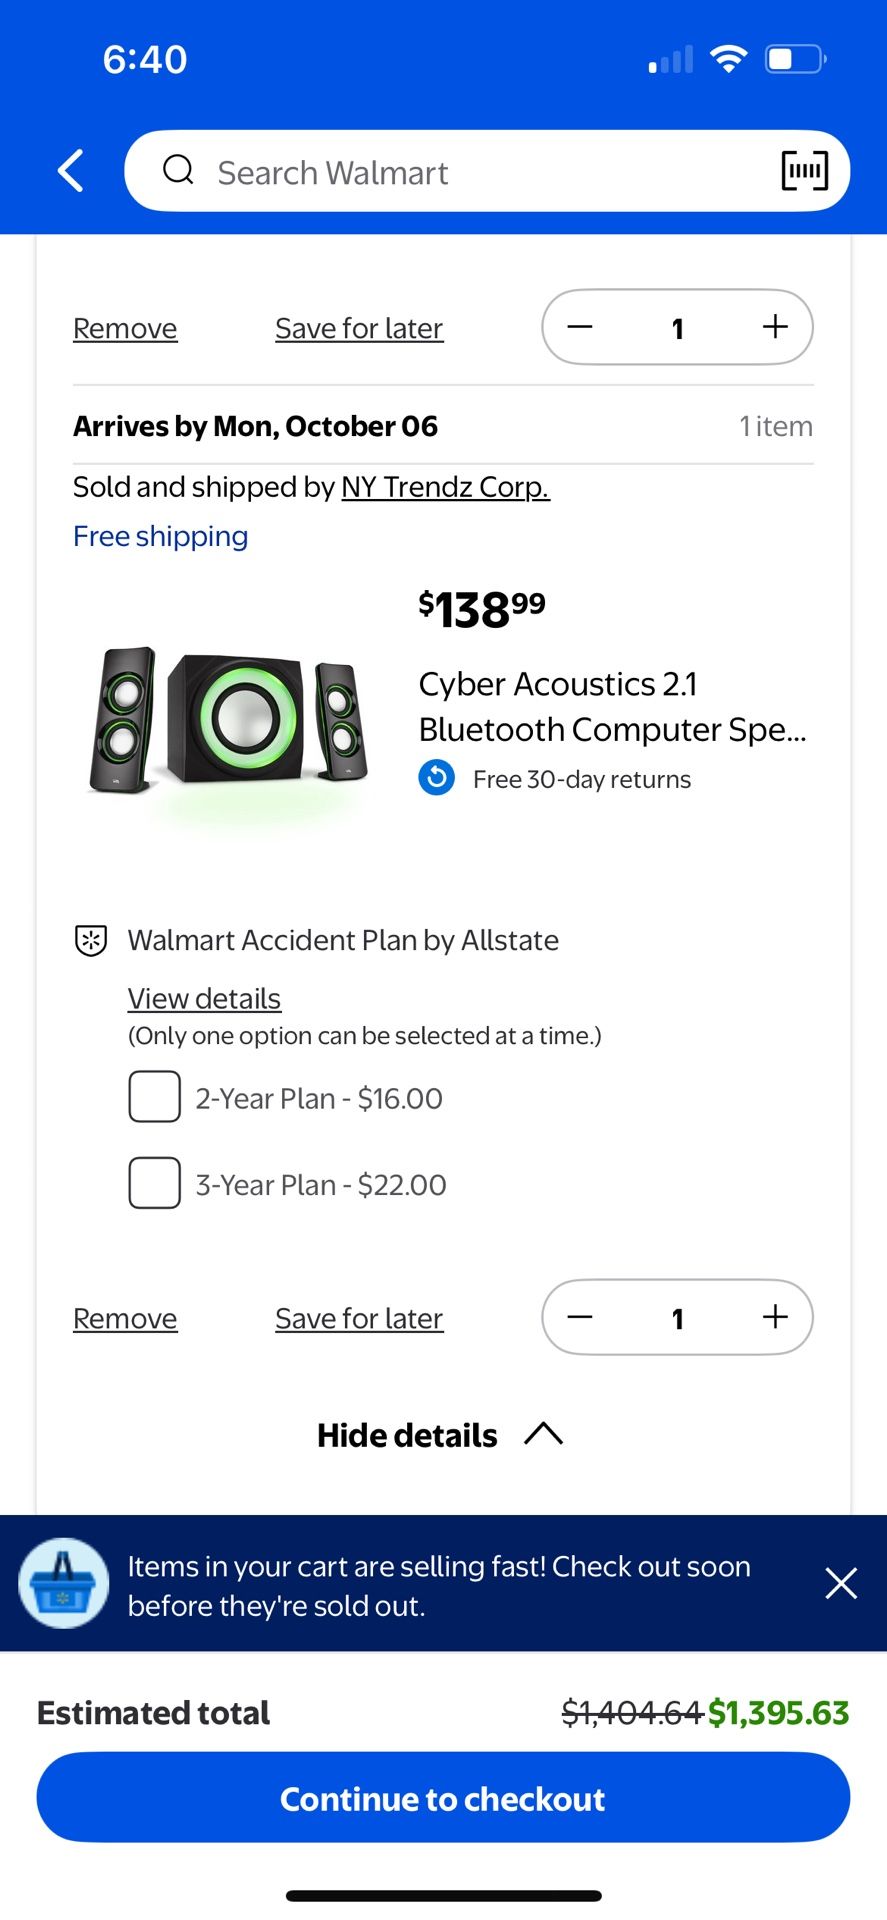Tap the free returns circular arrow icon
The width and height of the screenshot is (887, 1920).
(437, 778)
